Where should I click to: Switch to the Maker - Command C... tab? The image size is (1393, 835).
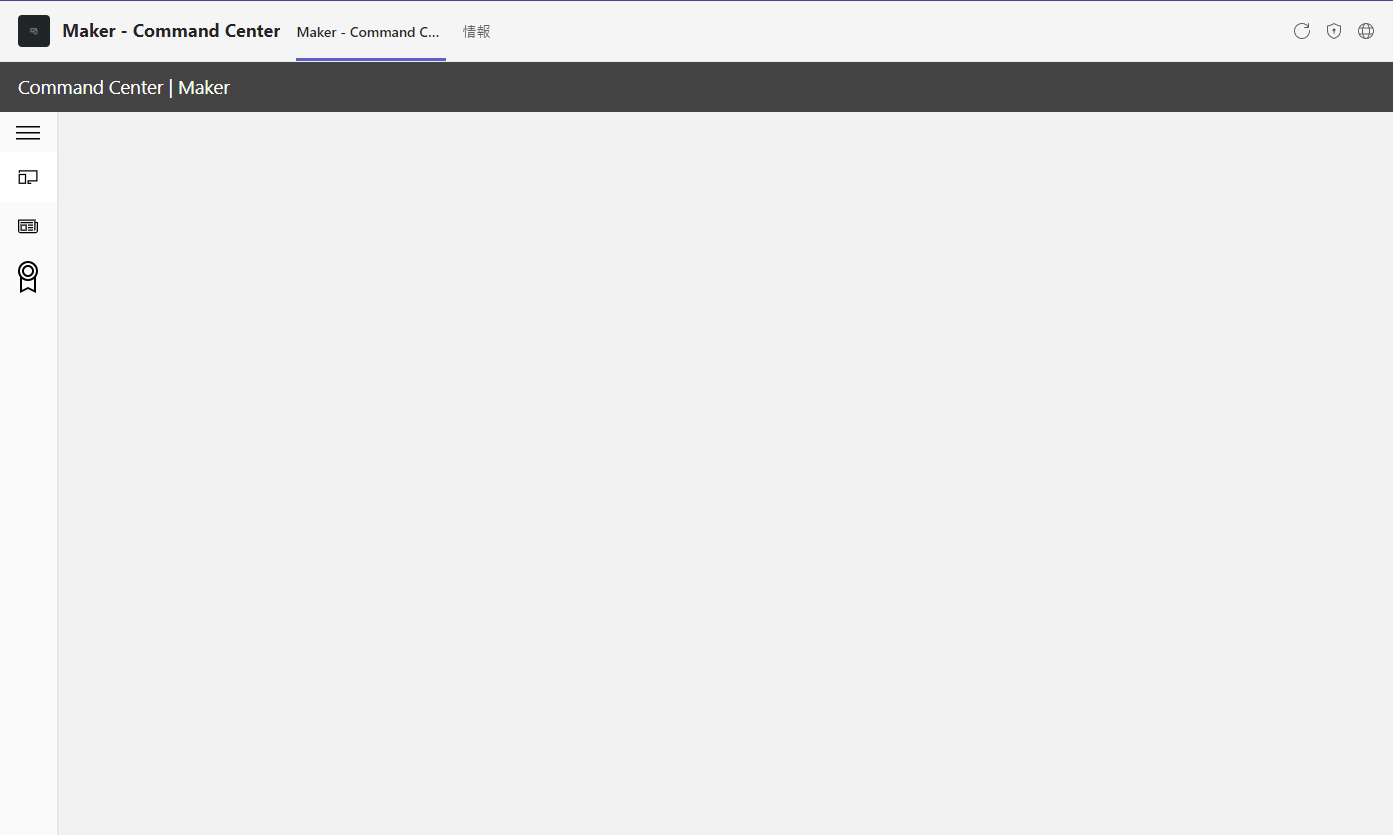[x=368, y=32]
